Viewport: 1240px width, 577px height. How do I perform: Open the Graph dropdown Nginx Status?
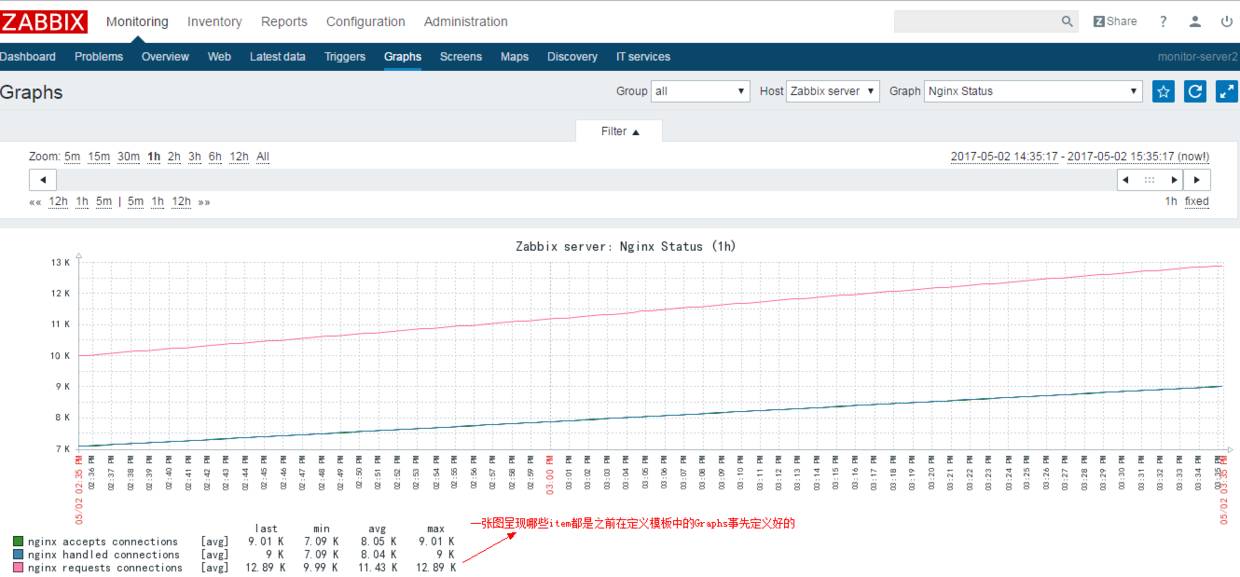point(1033,91)
